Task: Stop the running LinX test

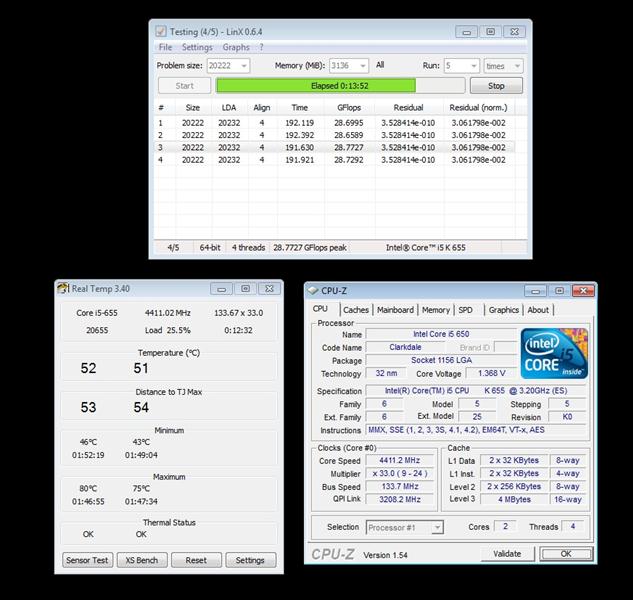Action: [496, 86]
